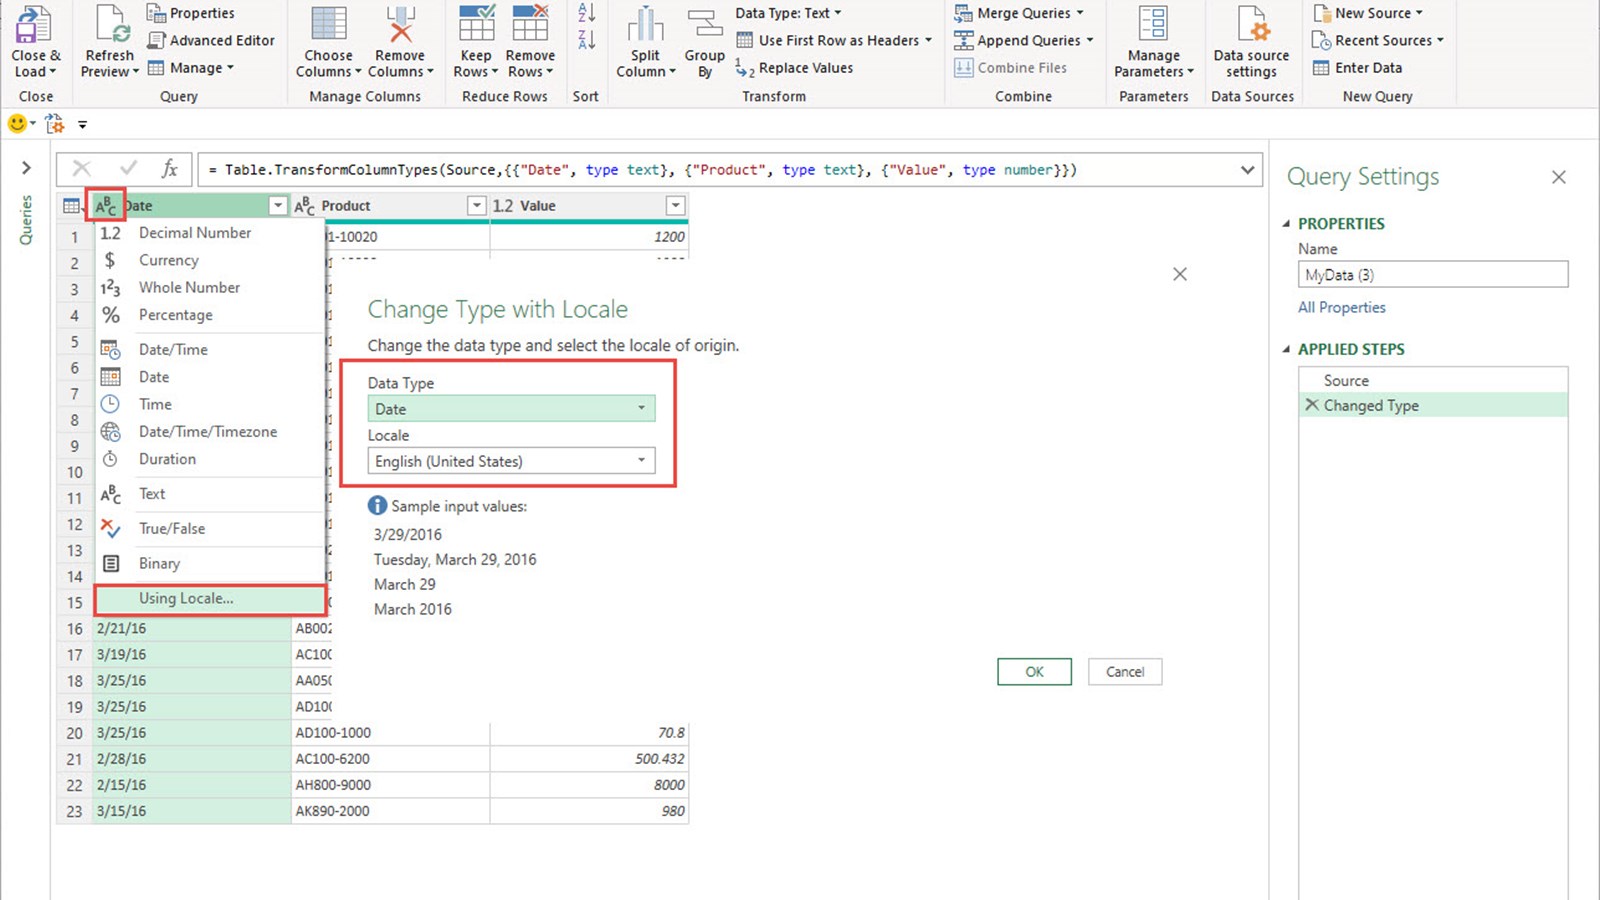The width and height of the screenshot is (1600, 900).
Task: Open the Locale dropdown
Action: (511, 461)
